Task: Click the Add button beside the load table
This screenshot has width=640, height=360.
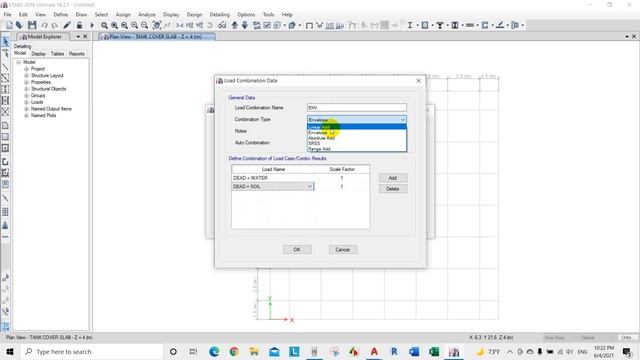Action: pos(393,178)
